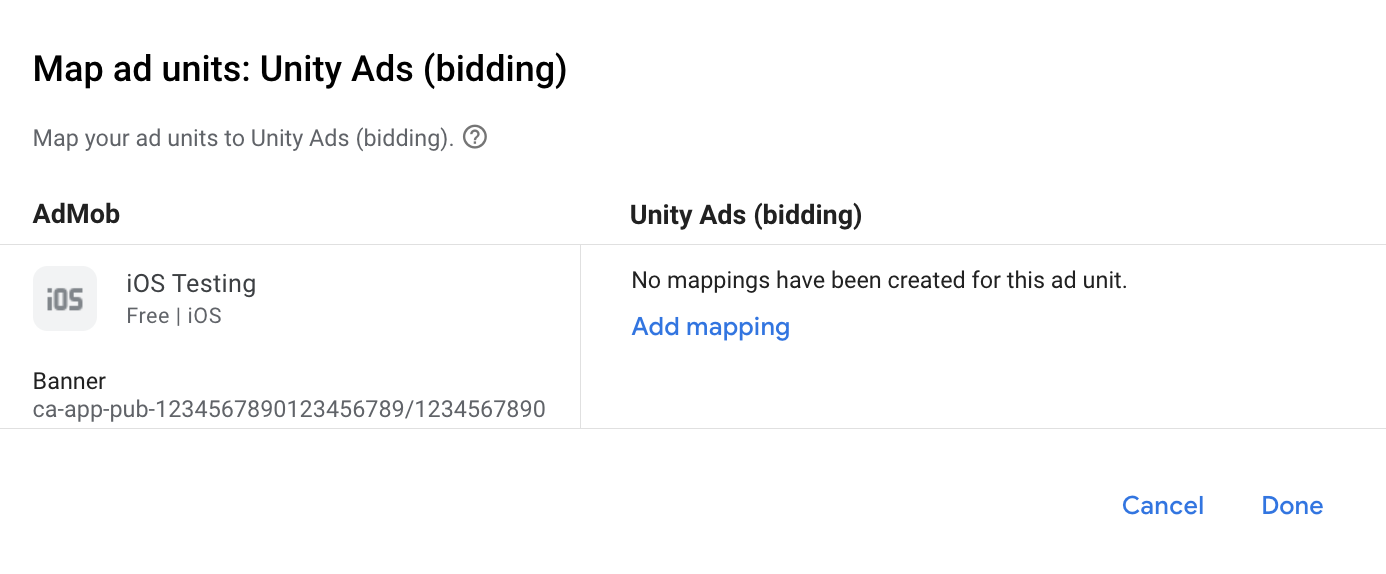Click the vertical divider between the two columns
Image resolution: width=1386 pixels, height=574 pixels.
tap(580, 336)
